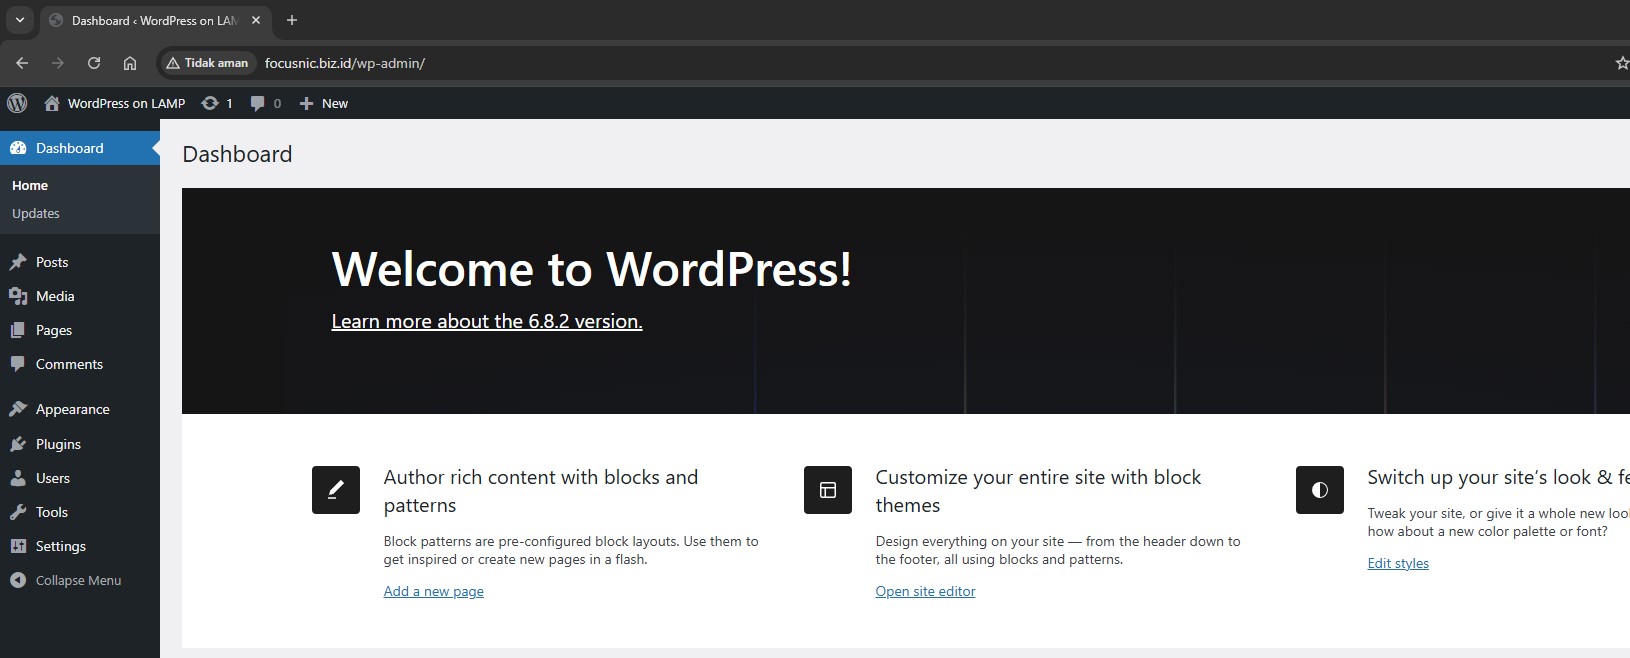Open the browser tab search dropdown
Image resolution: width=1630 pixels, height=658 pixels.
click(19, 20)
